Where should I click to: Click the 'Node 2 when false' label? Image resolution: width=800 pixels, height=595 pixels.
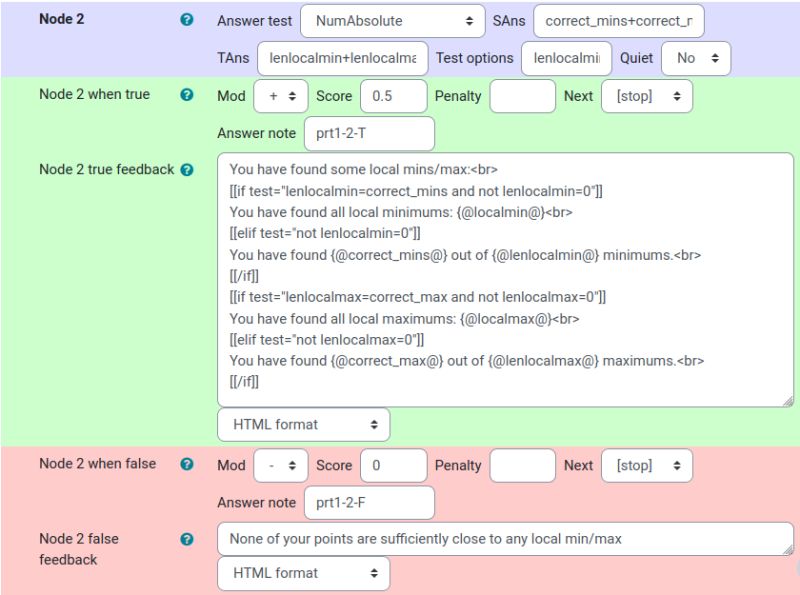tap(97, 464)
